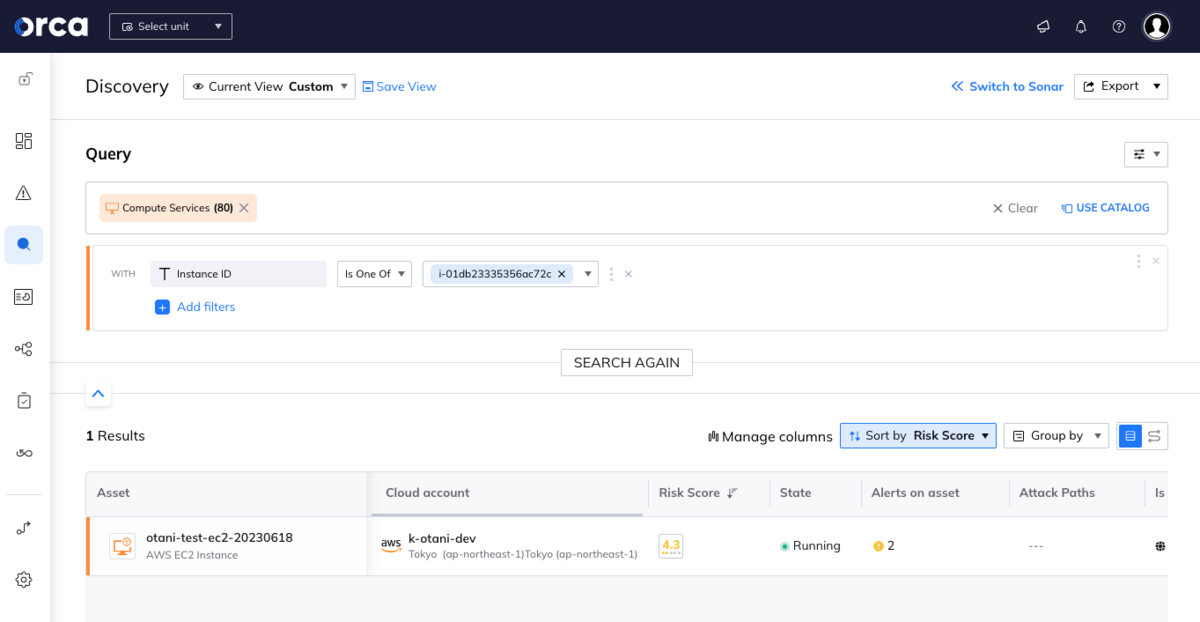Screen dimensions: 1200x622
Task: Open the Select unit dropdown
Action: pyautogui.click(x=170, y=26)
